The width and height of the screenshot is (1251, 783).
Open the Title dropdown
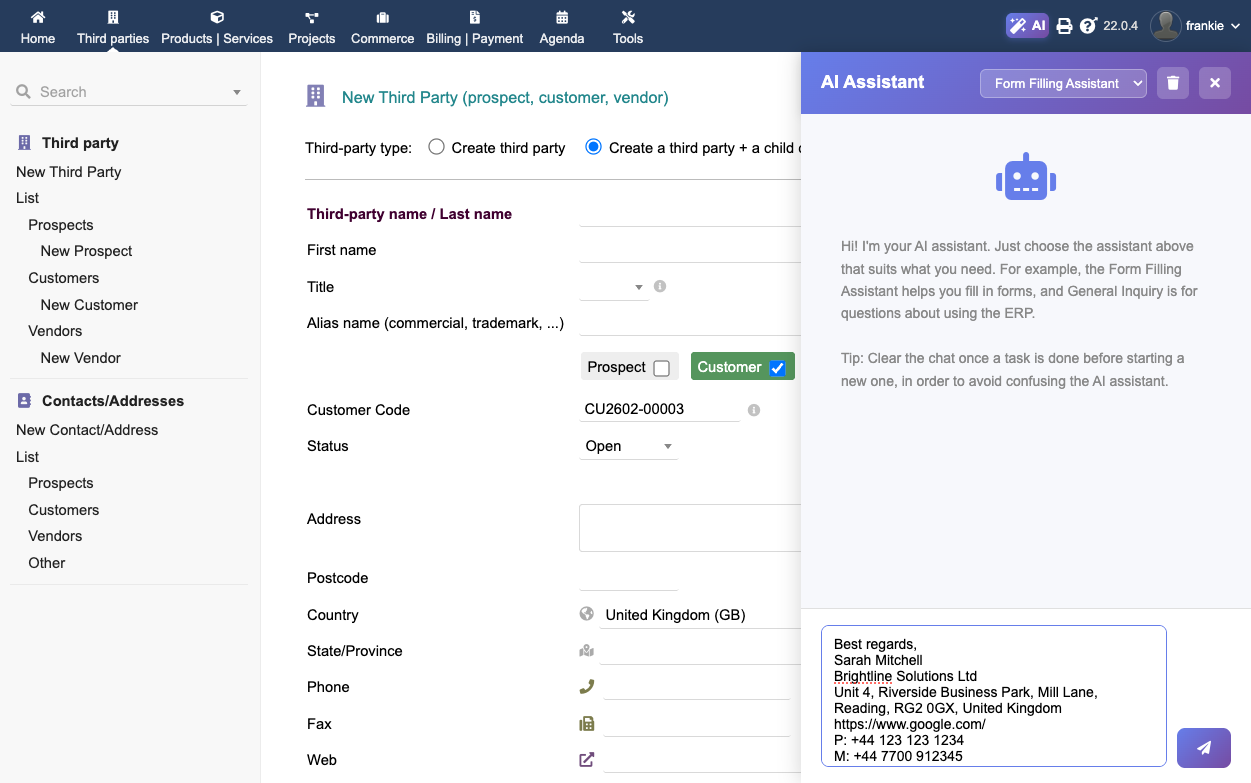[614, 287]
